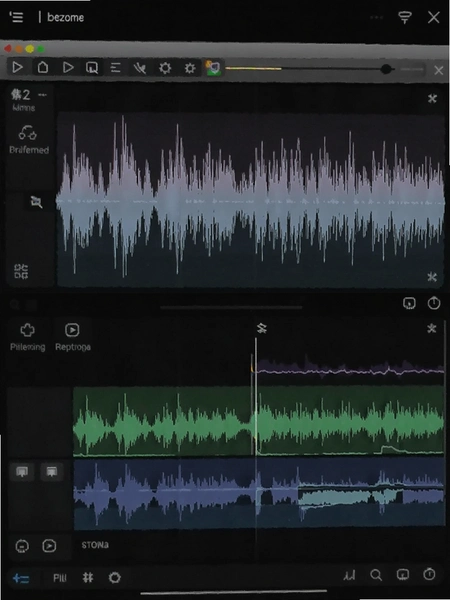Toggle the muted microphone icon in toolbar
Image resolution: width=450 pixels, height=600 pixels.
pos(140,68)
